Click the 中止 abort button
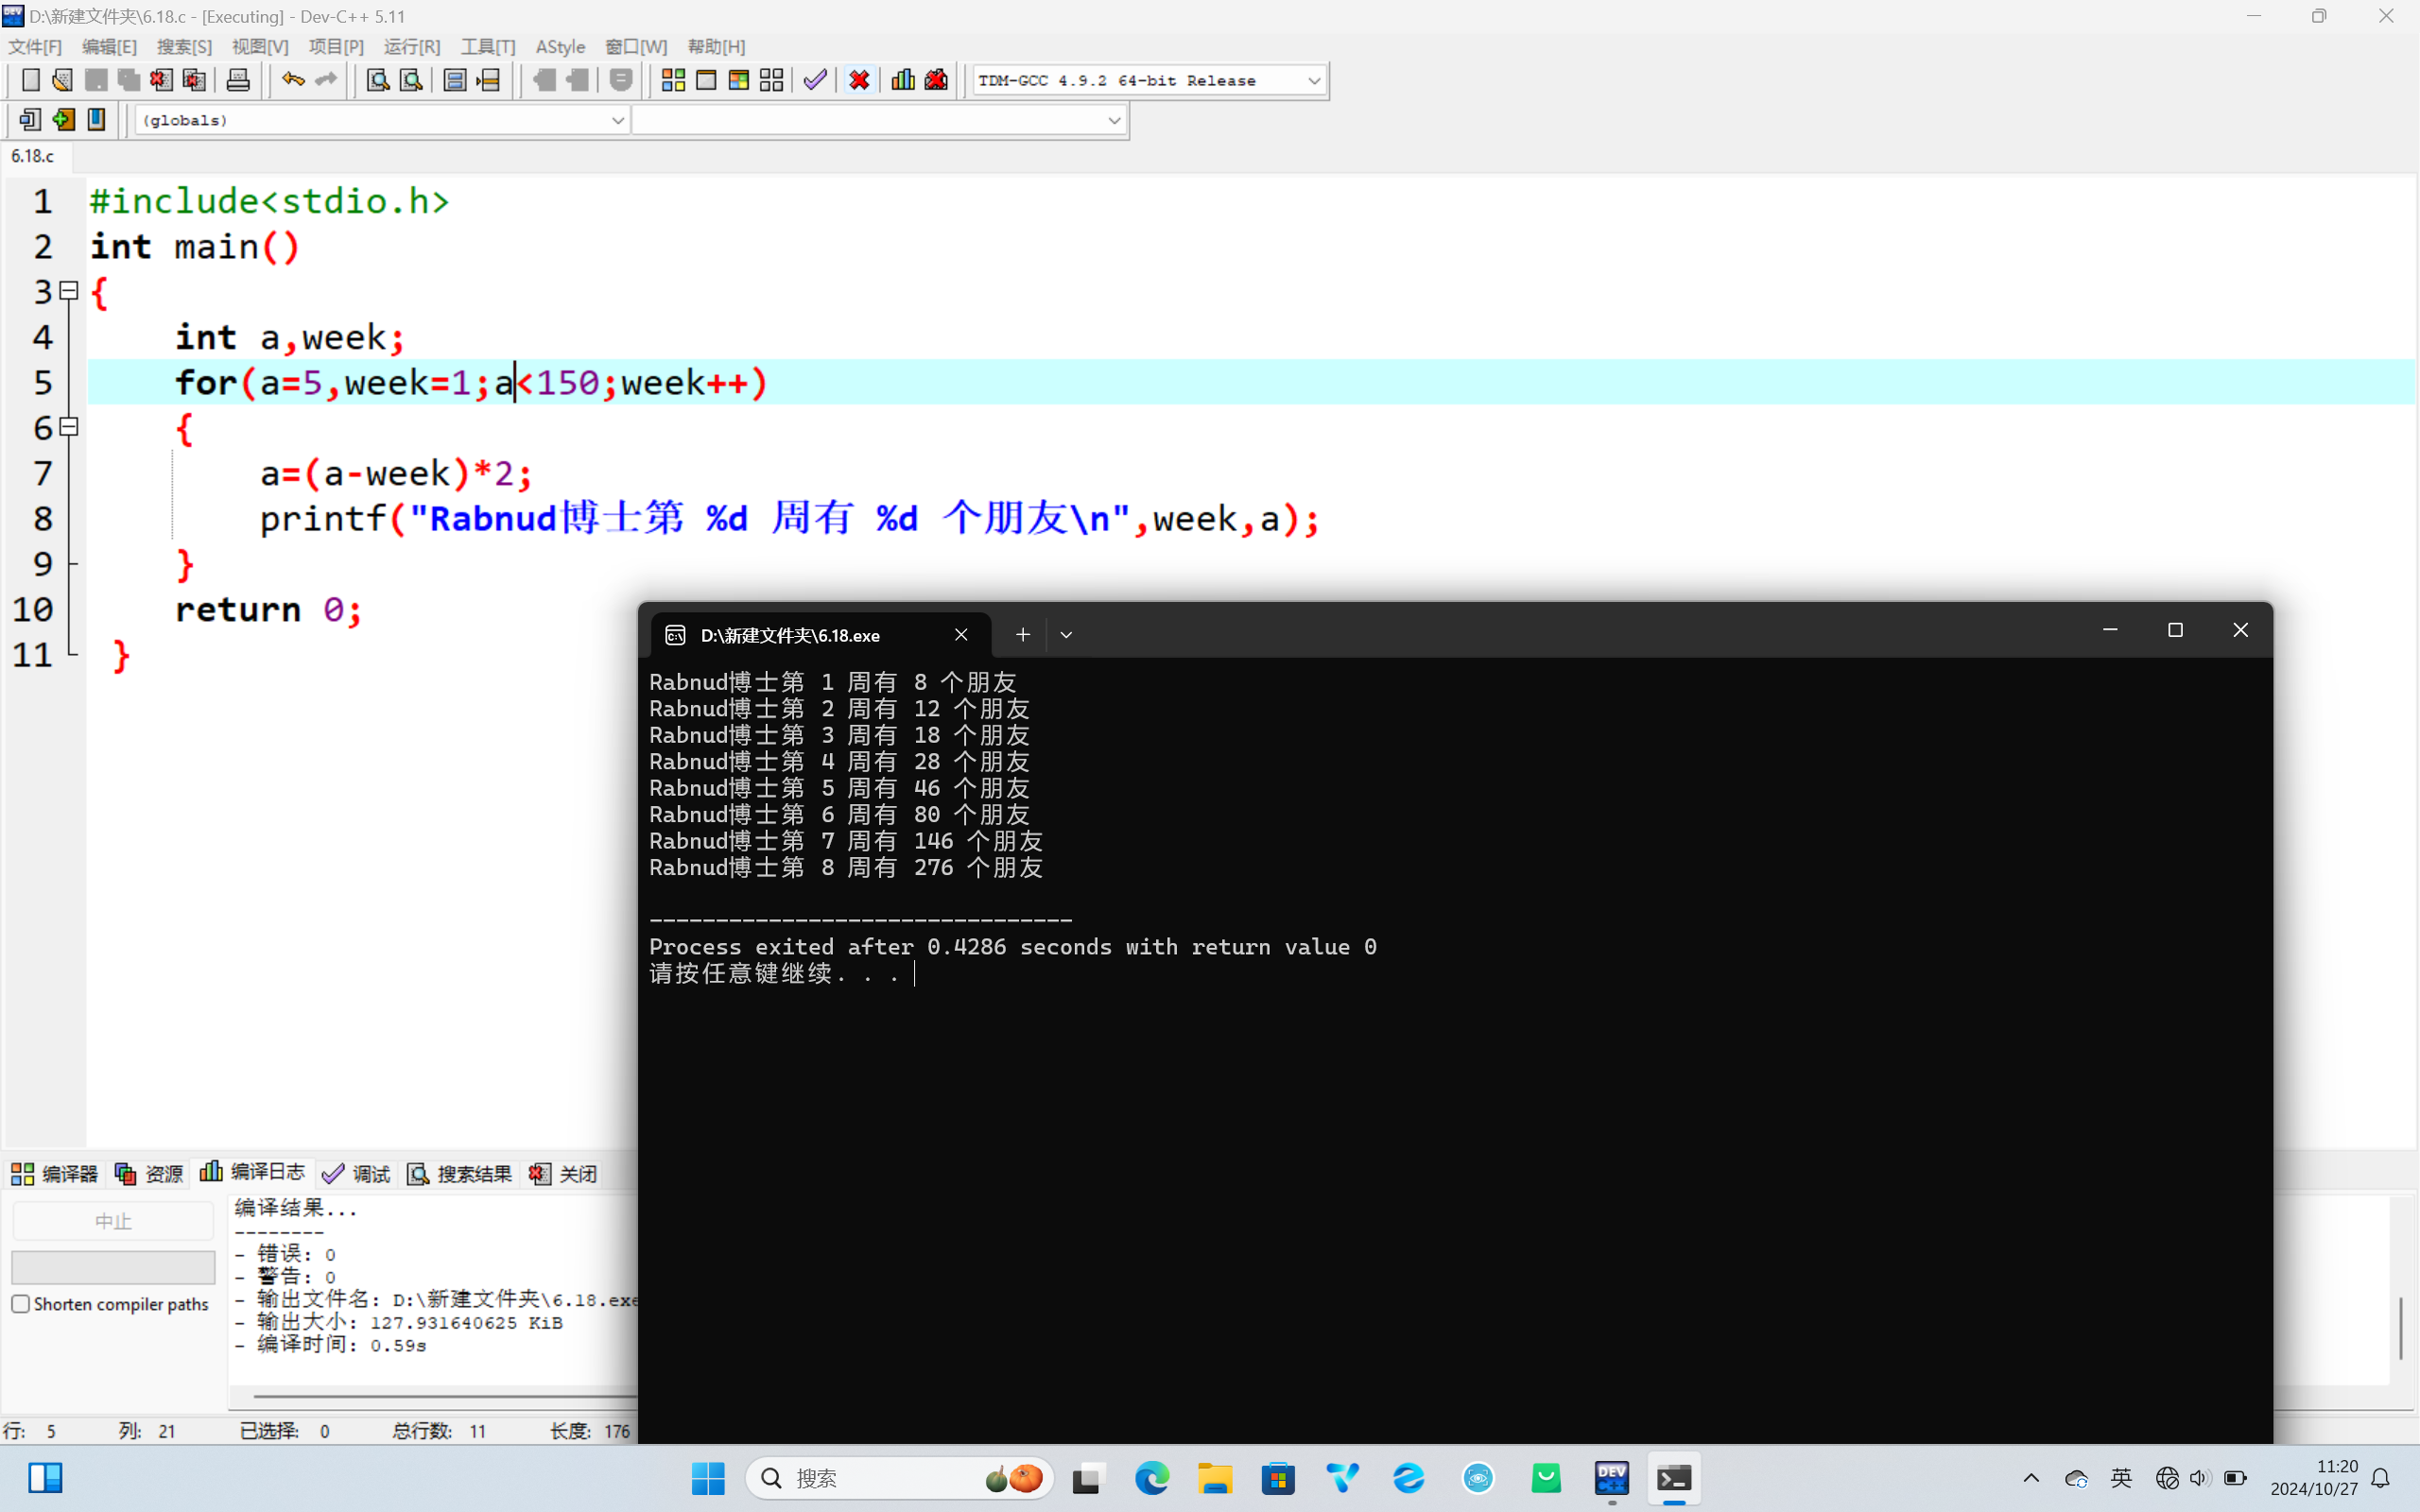 [113, 1221]
